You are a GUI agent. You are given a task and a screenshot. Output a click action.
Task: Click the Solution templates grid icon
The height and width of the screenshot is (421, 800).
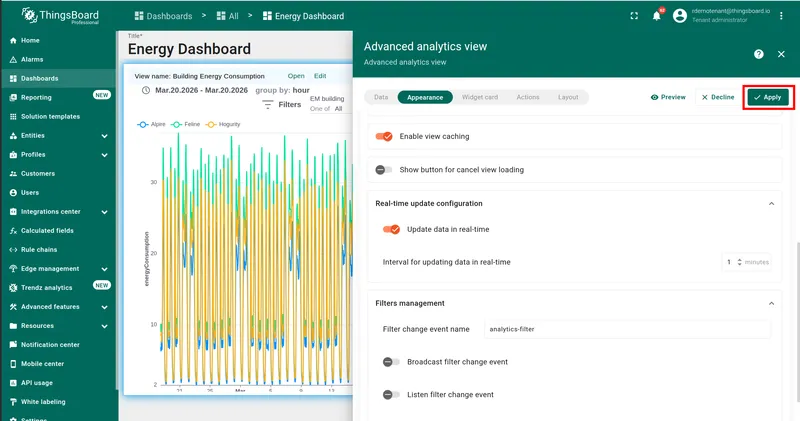tap(13, 117)
